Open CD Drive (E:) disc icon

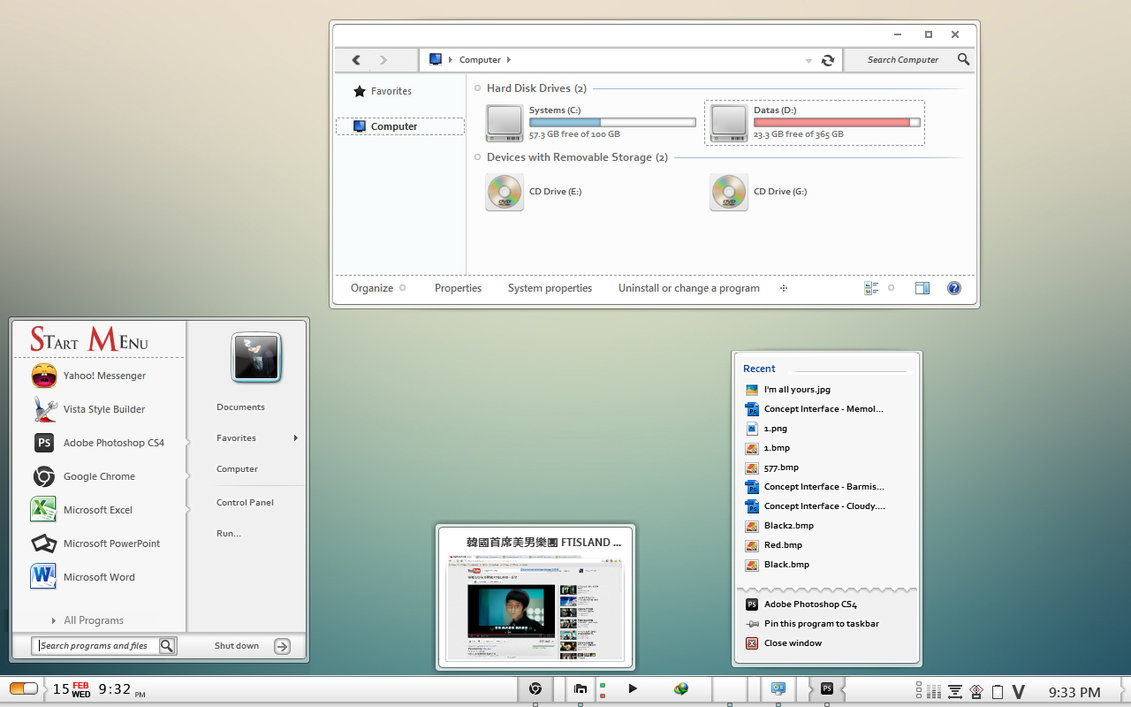[505, 192]
